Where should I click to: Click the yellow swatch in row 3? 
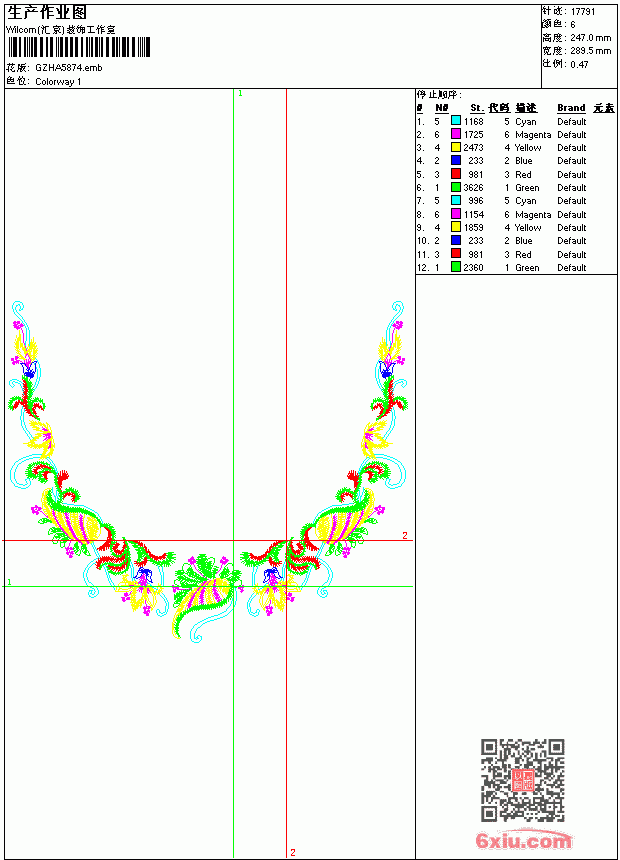click(455, 147)
